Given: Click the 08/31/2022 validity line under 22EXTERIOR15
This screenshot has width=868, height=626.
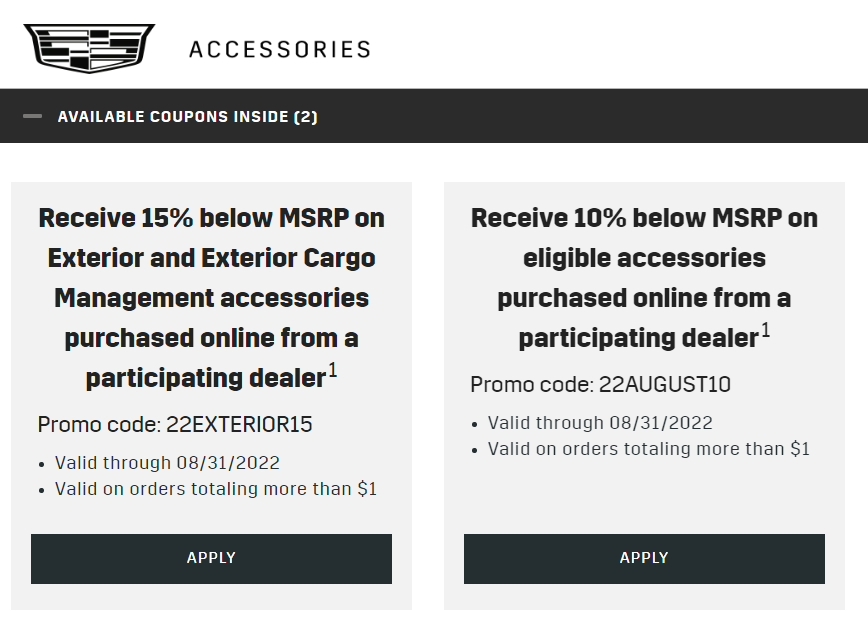Looking at the screenshot, I should tap(167, 463).
